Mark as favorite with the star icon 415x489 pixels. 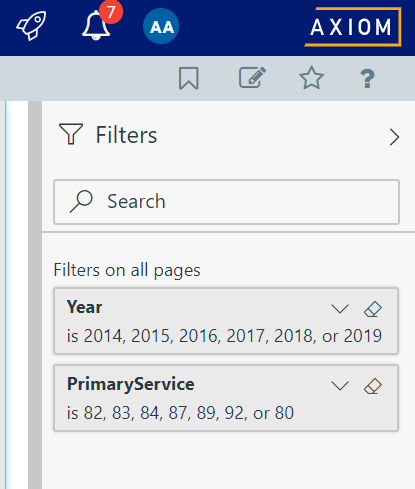coord(311,78)
